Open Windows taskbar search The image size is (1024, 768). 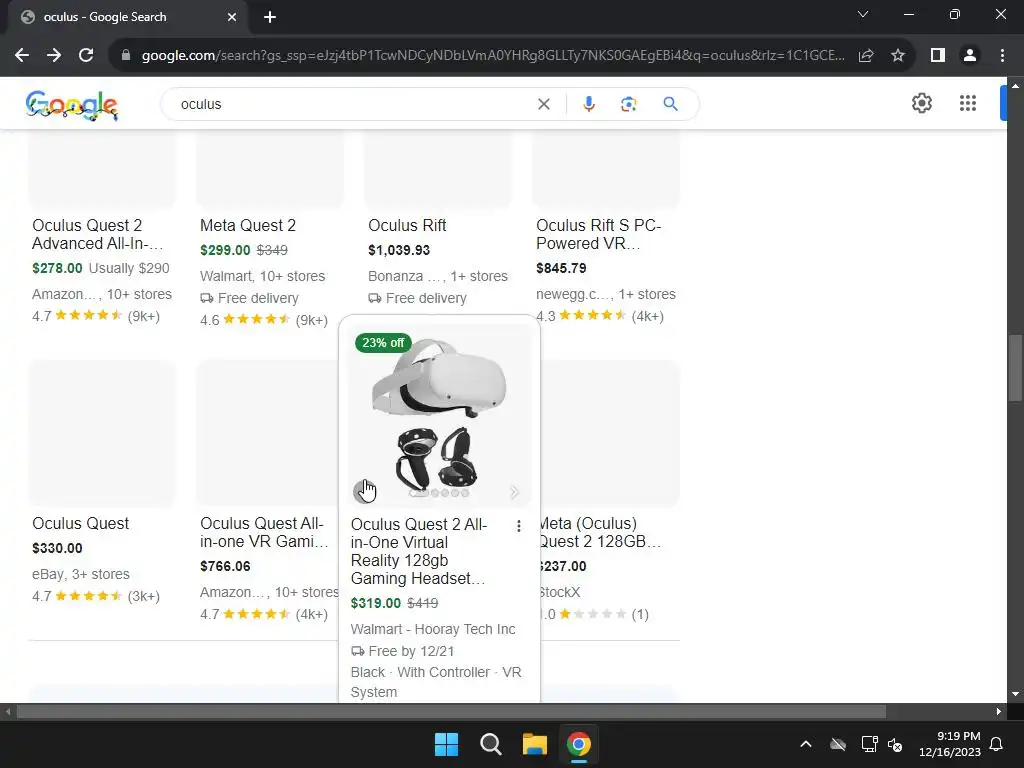point(490,744)
